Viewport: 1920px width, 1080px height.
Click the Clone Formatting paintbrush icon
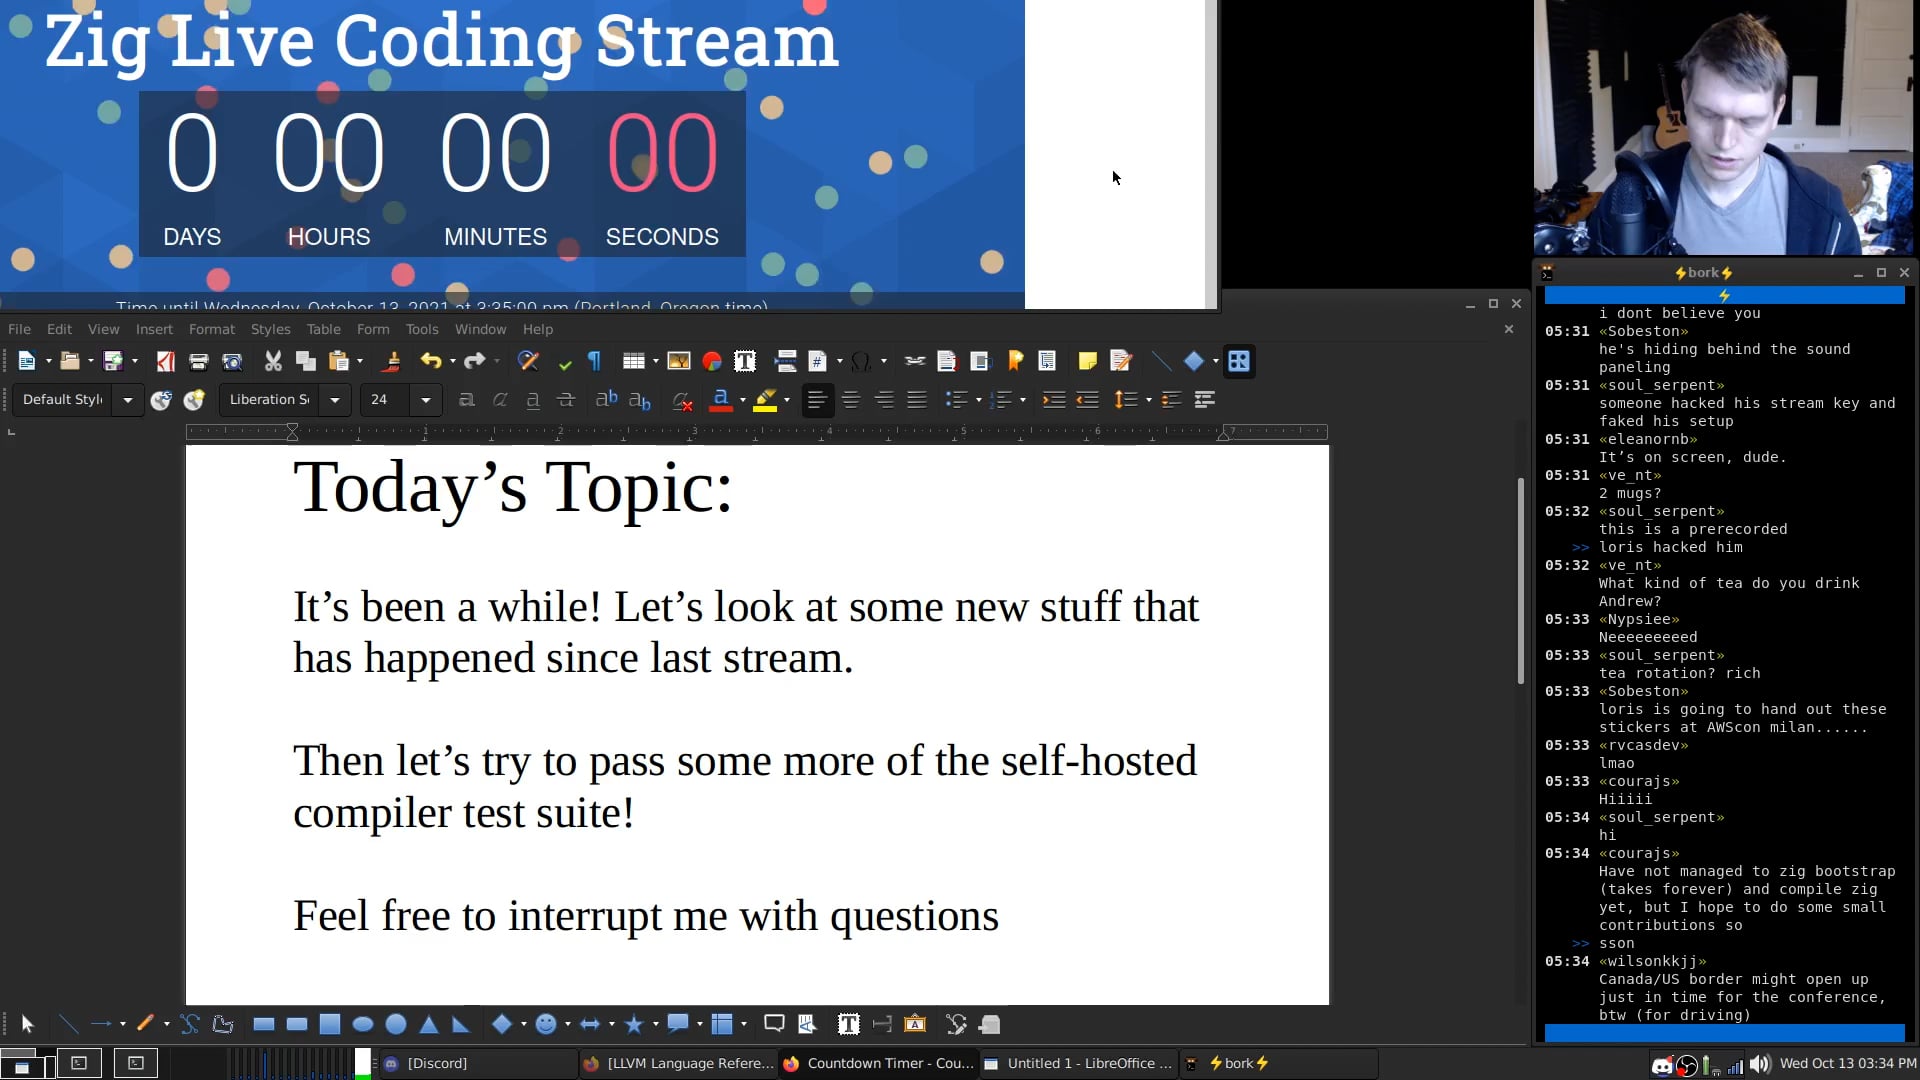(x=392, y=362)
